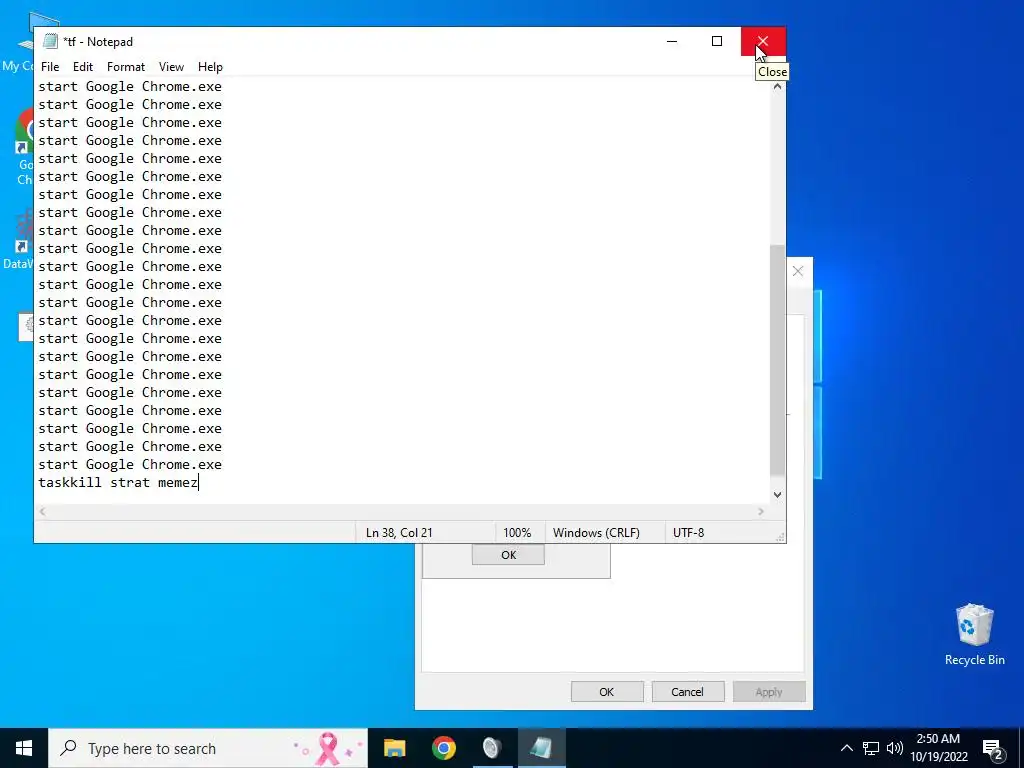The image size is (1024, 768).
Task: Click the resize grip in Notepad's corner
Action: click(x=780, y=537)
